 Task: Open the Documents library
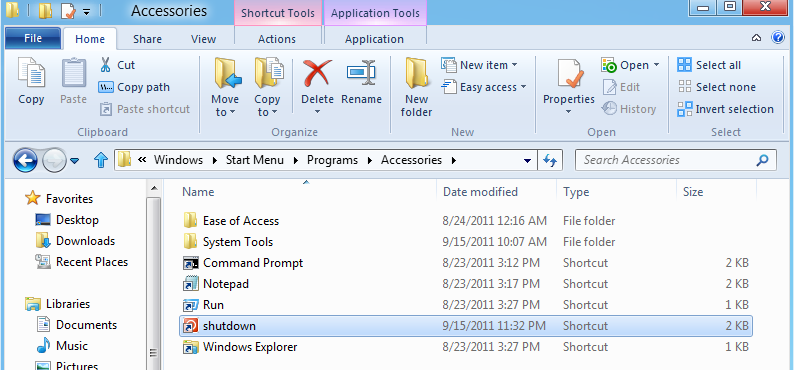point(76,325)
